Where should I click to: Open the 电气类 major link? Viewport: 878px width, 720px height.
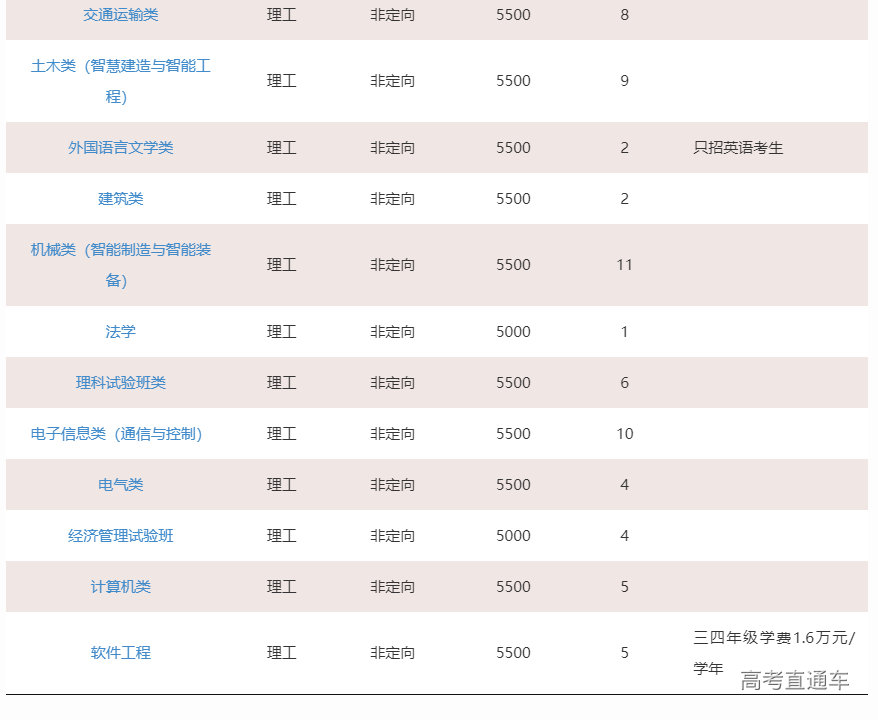click(120, 485)
